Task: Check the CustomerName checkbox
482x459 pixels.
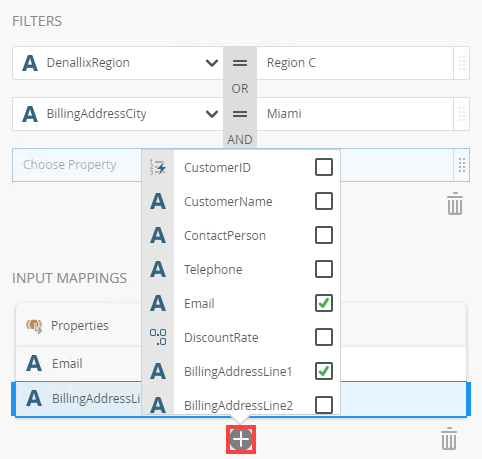Action: click(x=324, y=201)
